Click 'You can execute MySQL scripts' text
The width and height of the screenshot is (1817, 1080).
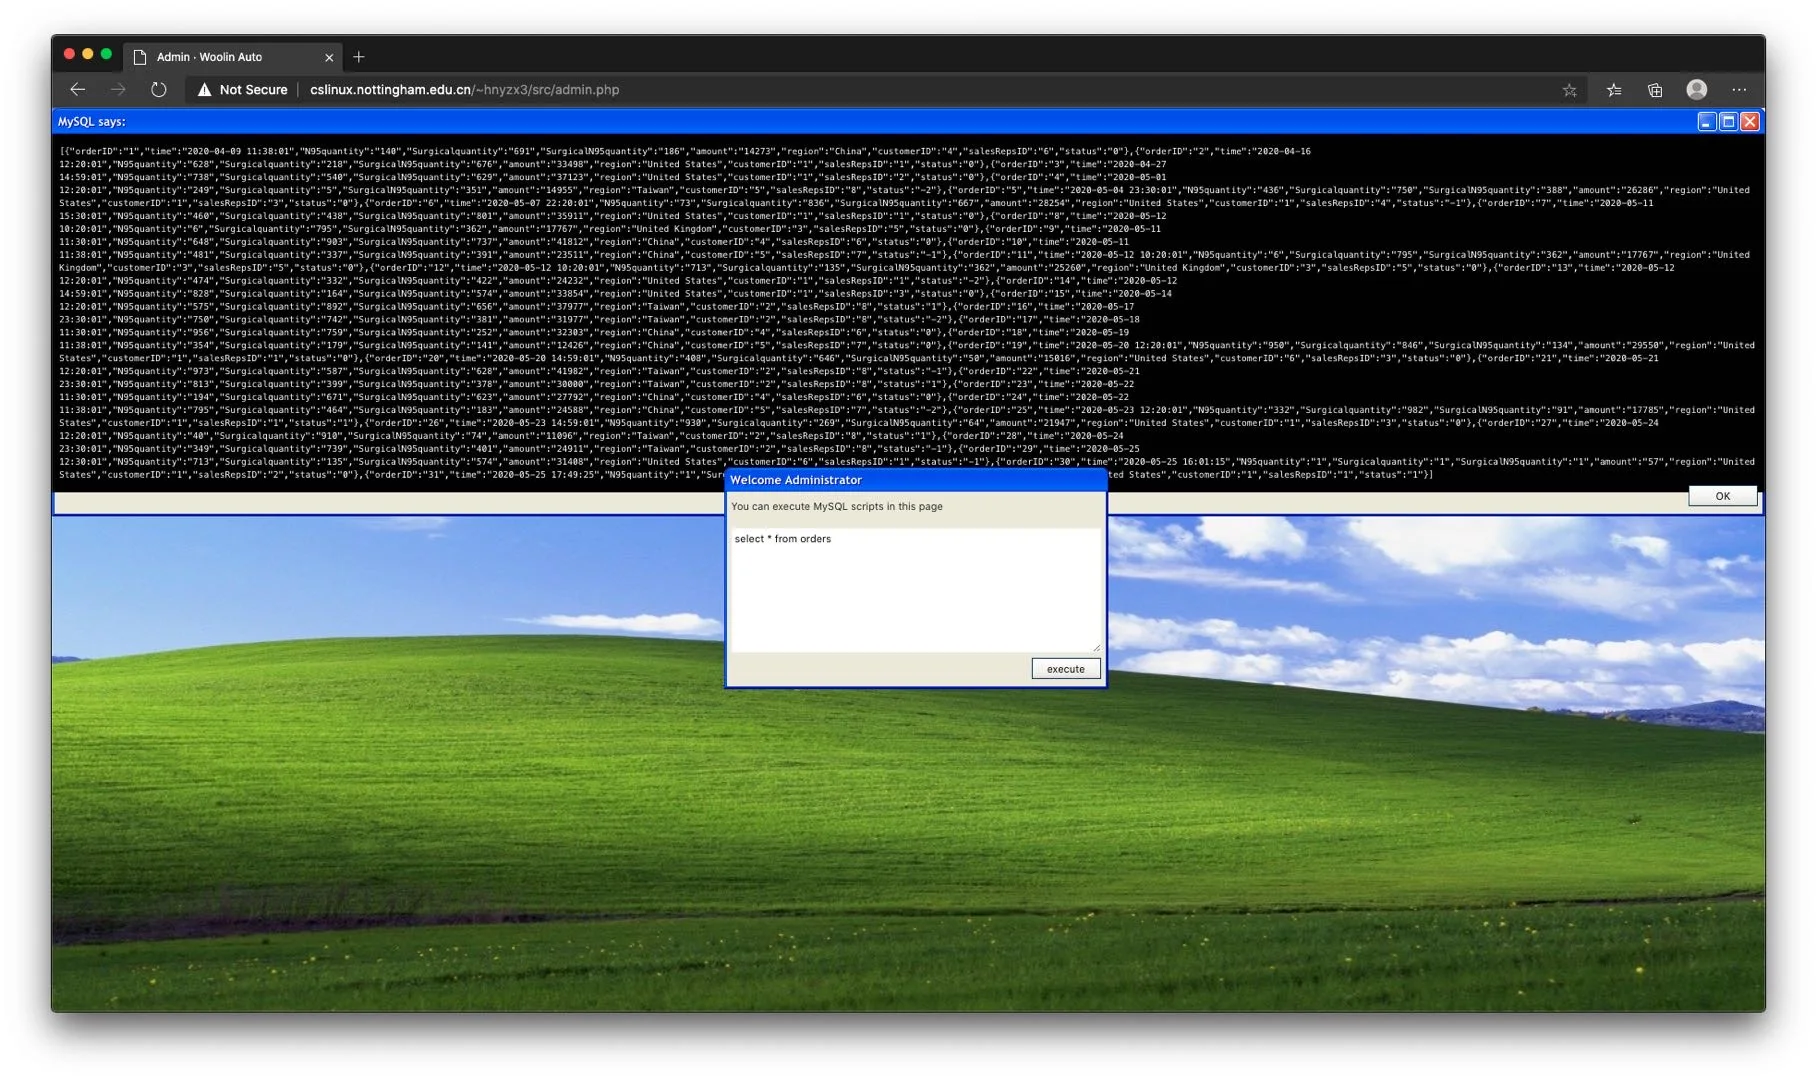[837, 506]
